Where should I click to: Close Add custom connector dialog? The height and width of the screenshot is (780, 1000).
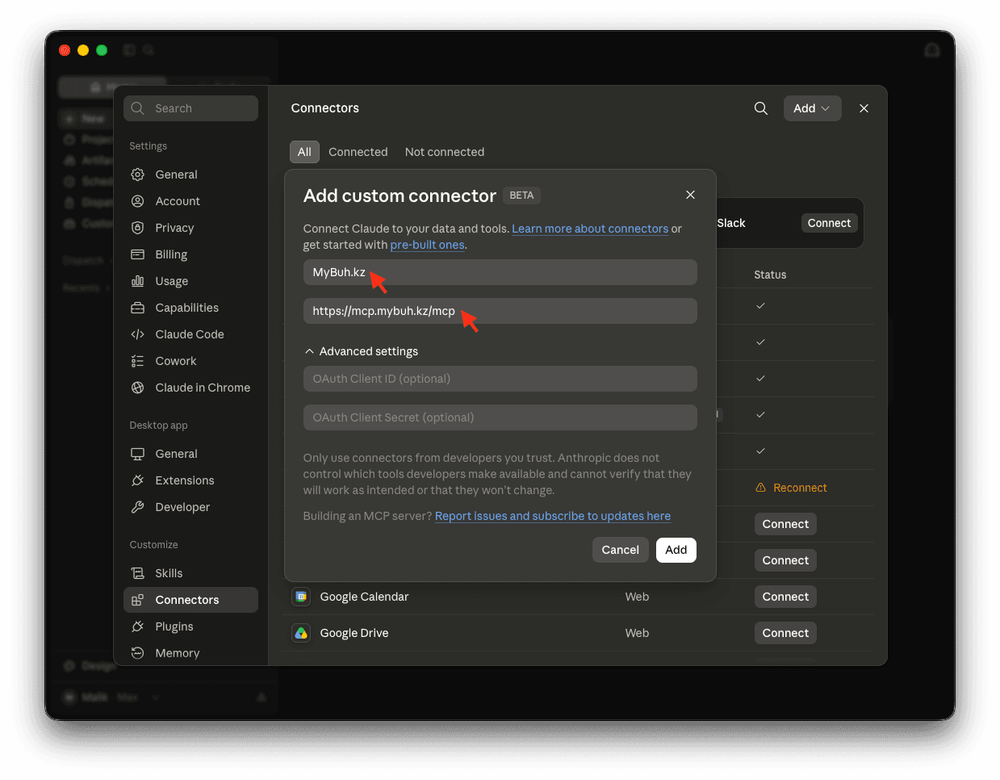tap(690, 195)
